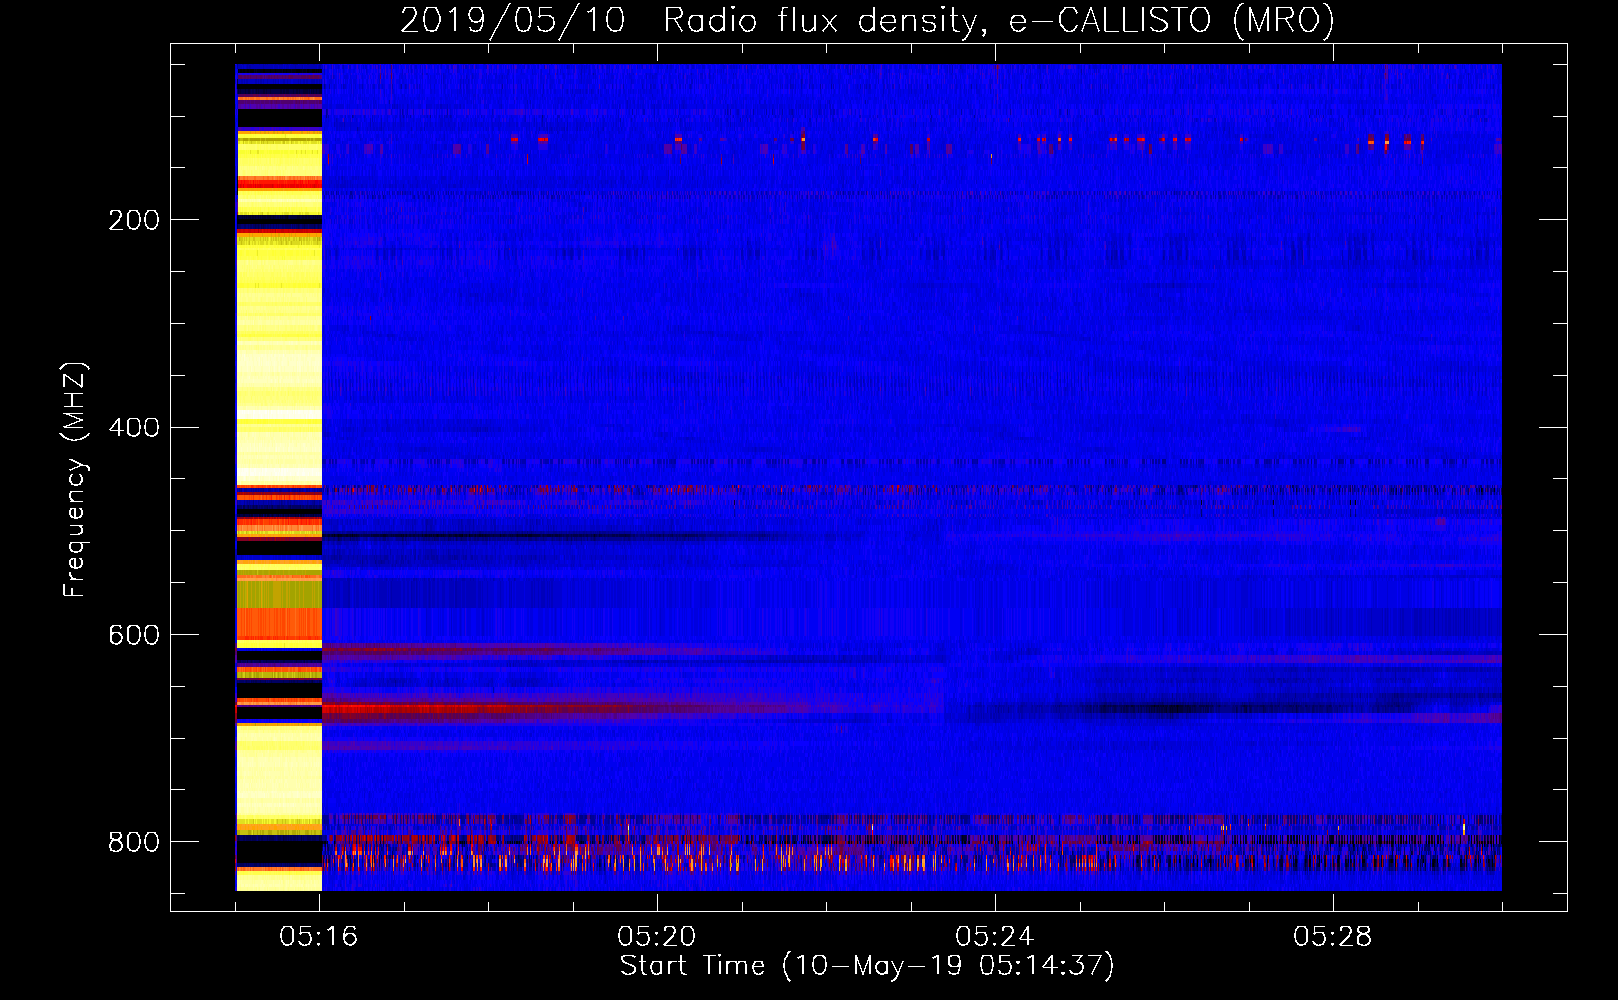The width and height of the screenshot is (1618, 1000).
Task: Click the 800 frequency tick label
Action: pyautogui.click(x=134, y=842)
